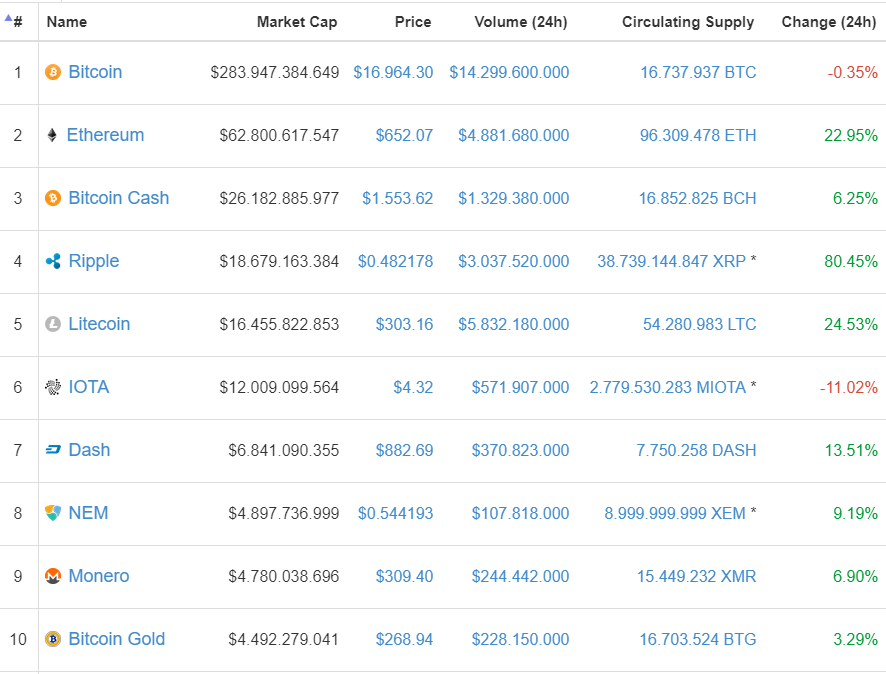This screenshot has width=886, height=674.
Task: Sort table by Market Cap column header
Action: [x=297, y=22]
